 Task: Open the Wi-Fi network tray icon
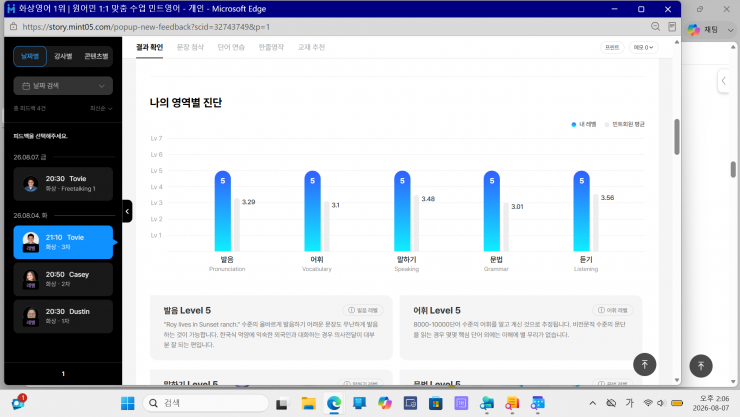click(x=648, y=403)
